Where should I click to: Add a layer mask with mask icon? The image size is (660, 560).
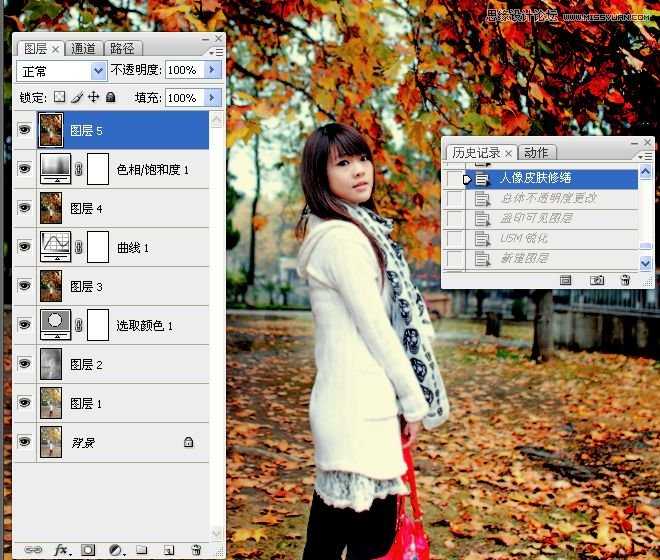[x=88, y=549]
